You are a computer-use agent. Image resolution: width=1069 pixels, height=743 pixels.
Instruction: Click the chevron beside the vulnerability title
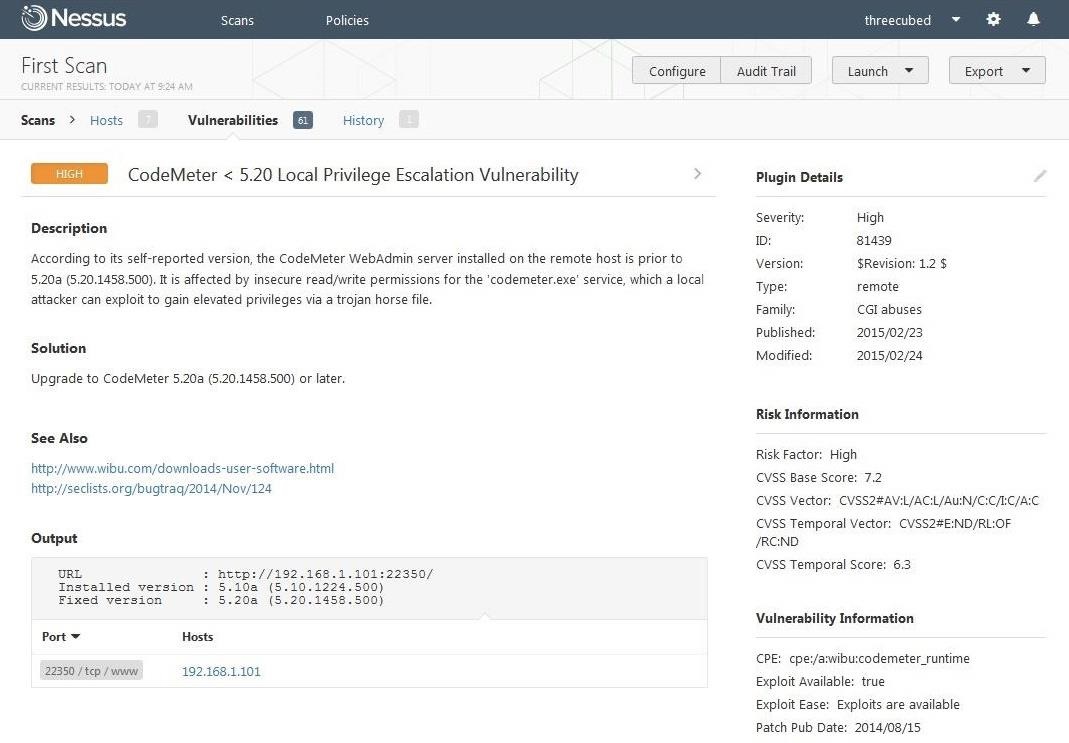pos(697,173)
